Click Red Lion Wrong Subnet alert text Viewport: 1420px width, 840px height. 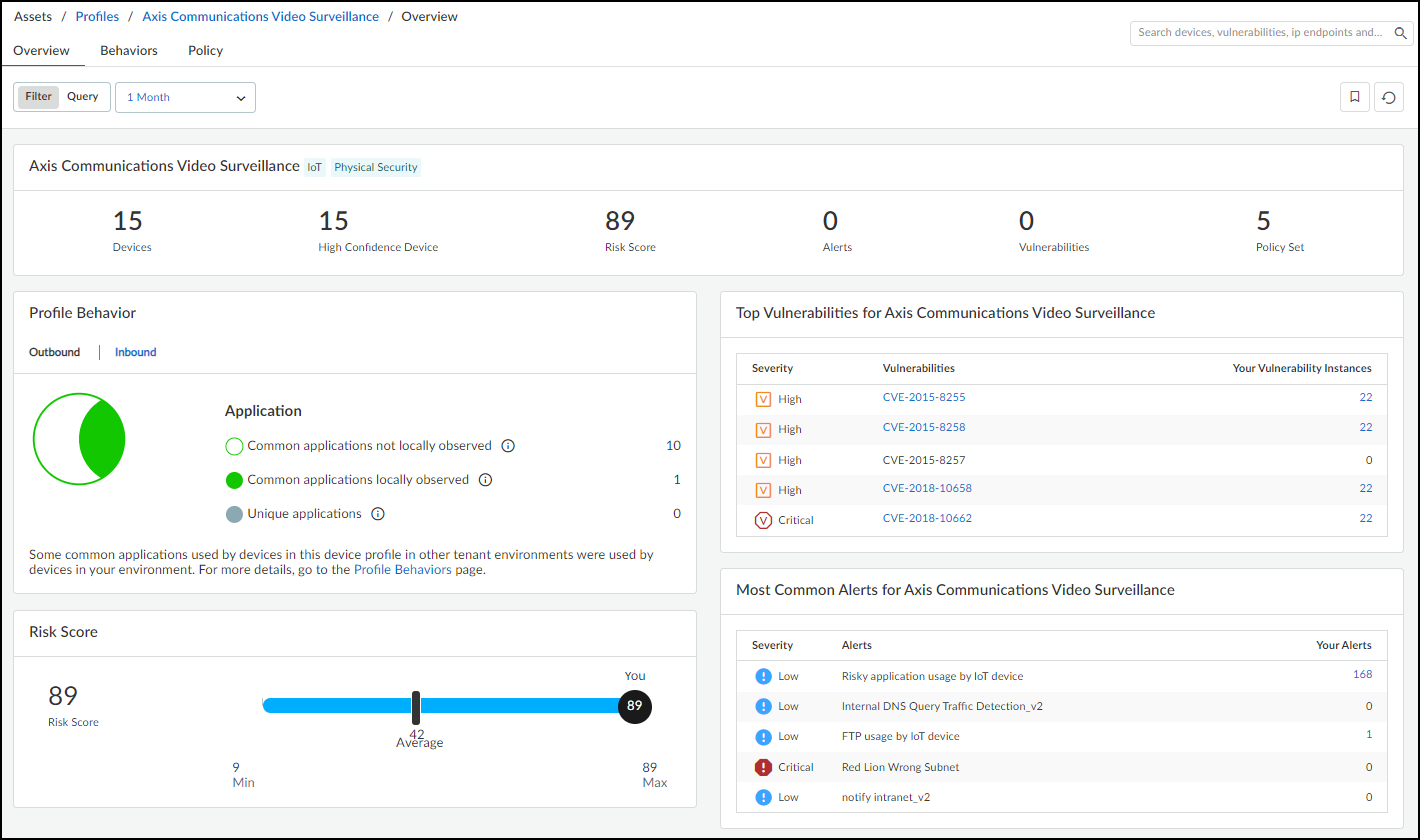(x=899, y=767)
